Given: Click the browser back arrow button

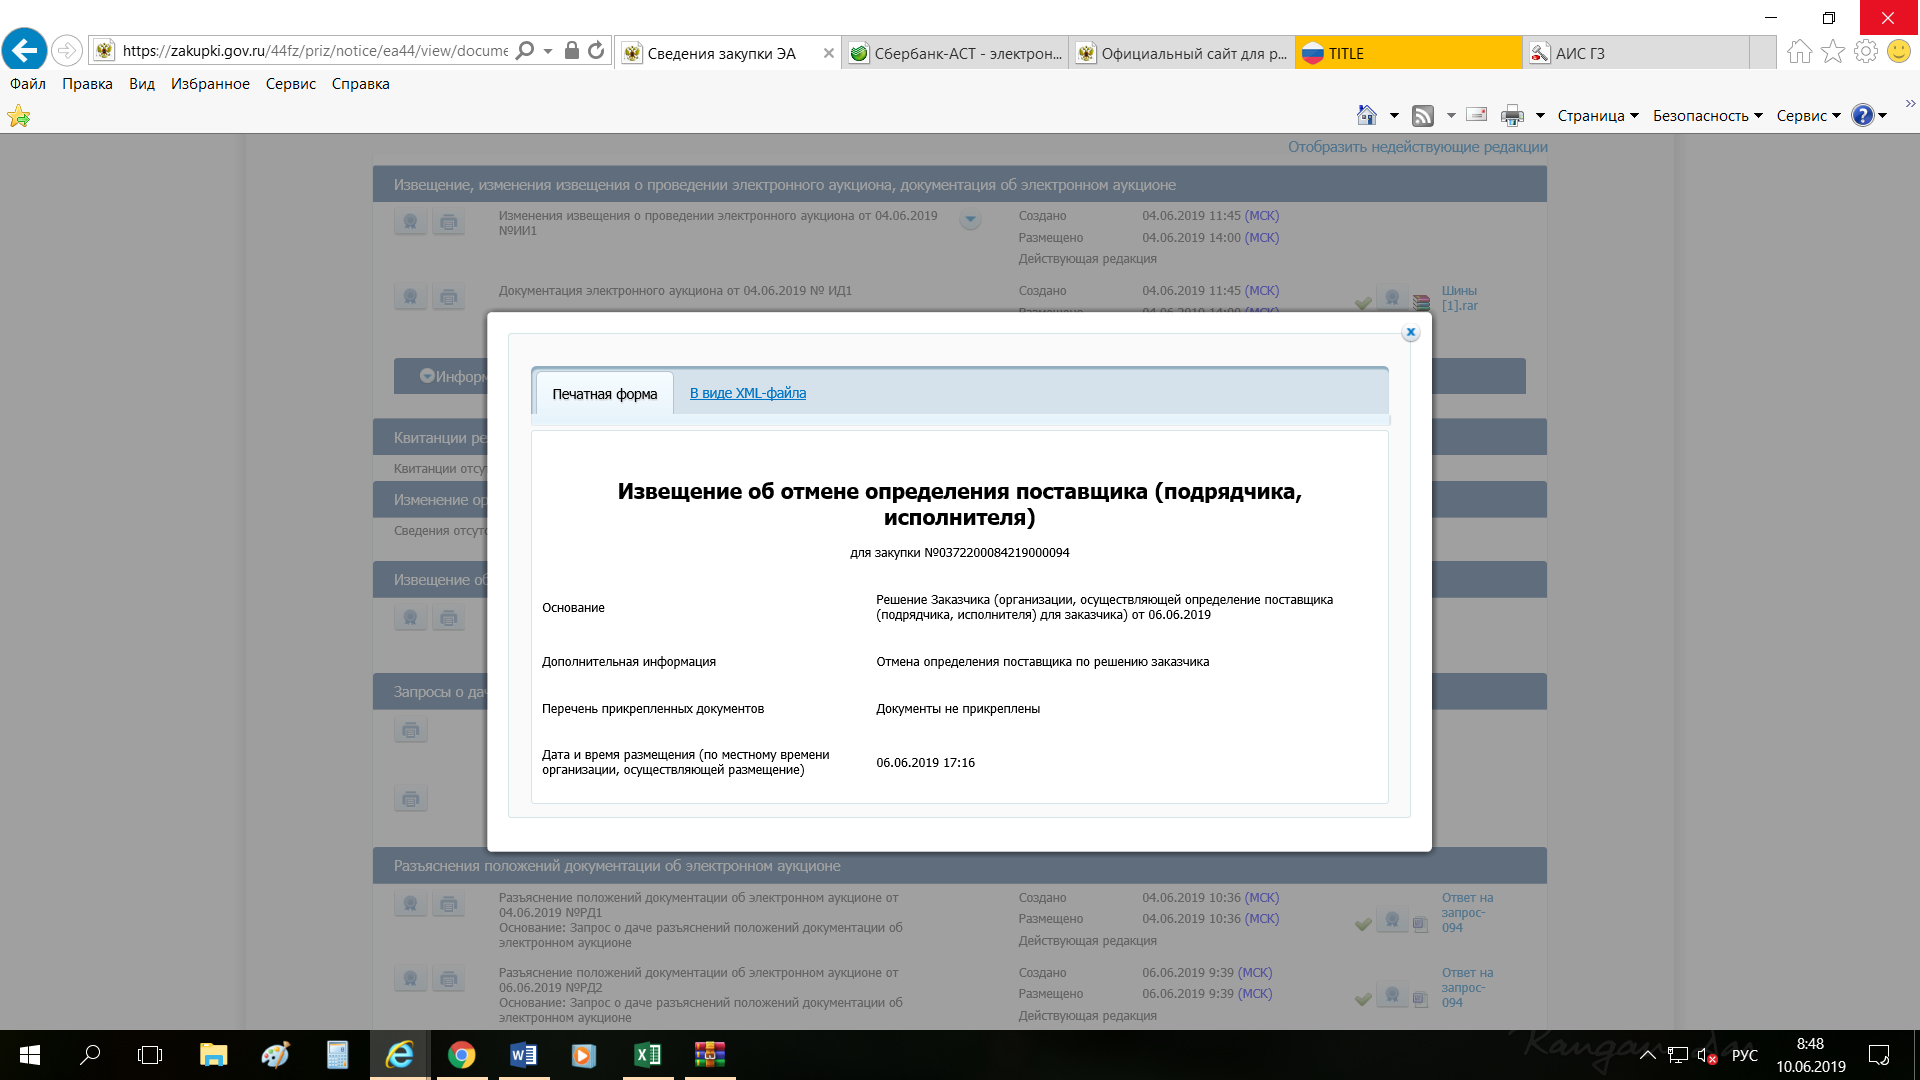Looking at the screenshot, I should pyautogui.click(x=25, y=50).
